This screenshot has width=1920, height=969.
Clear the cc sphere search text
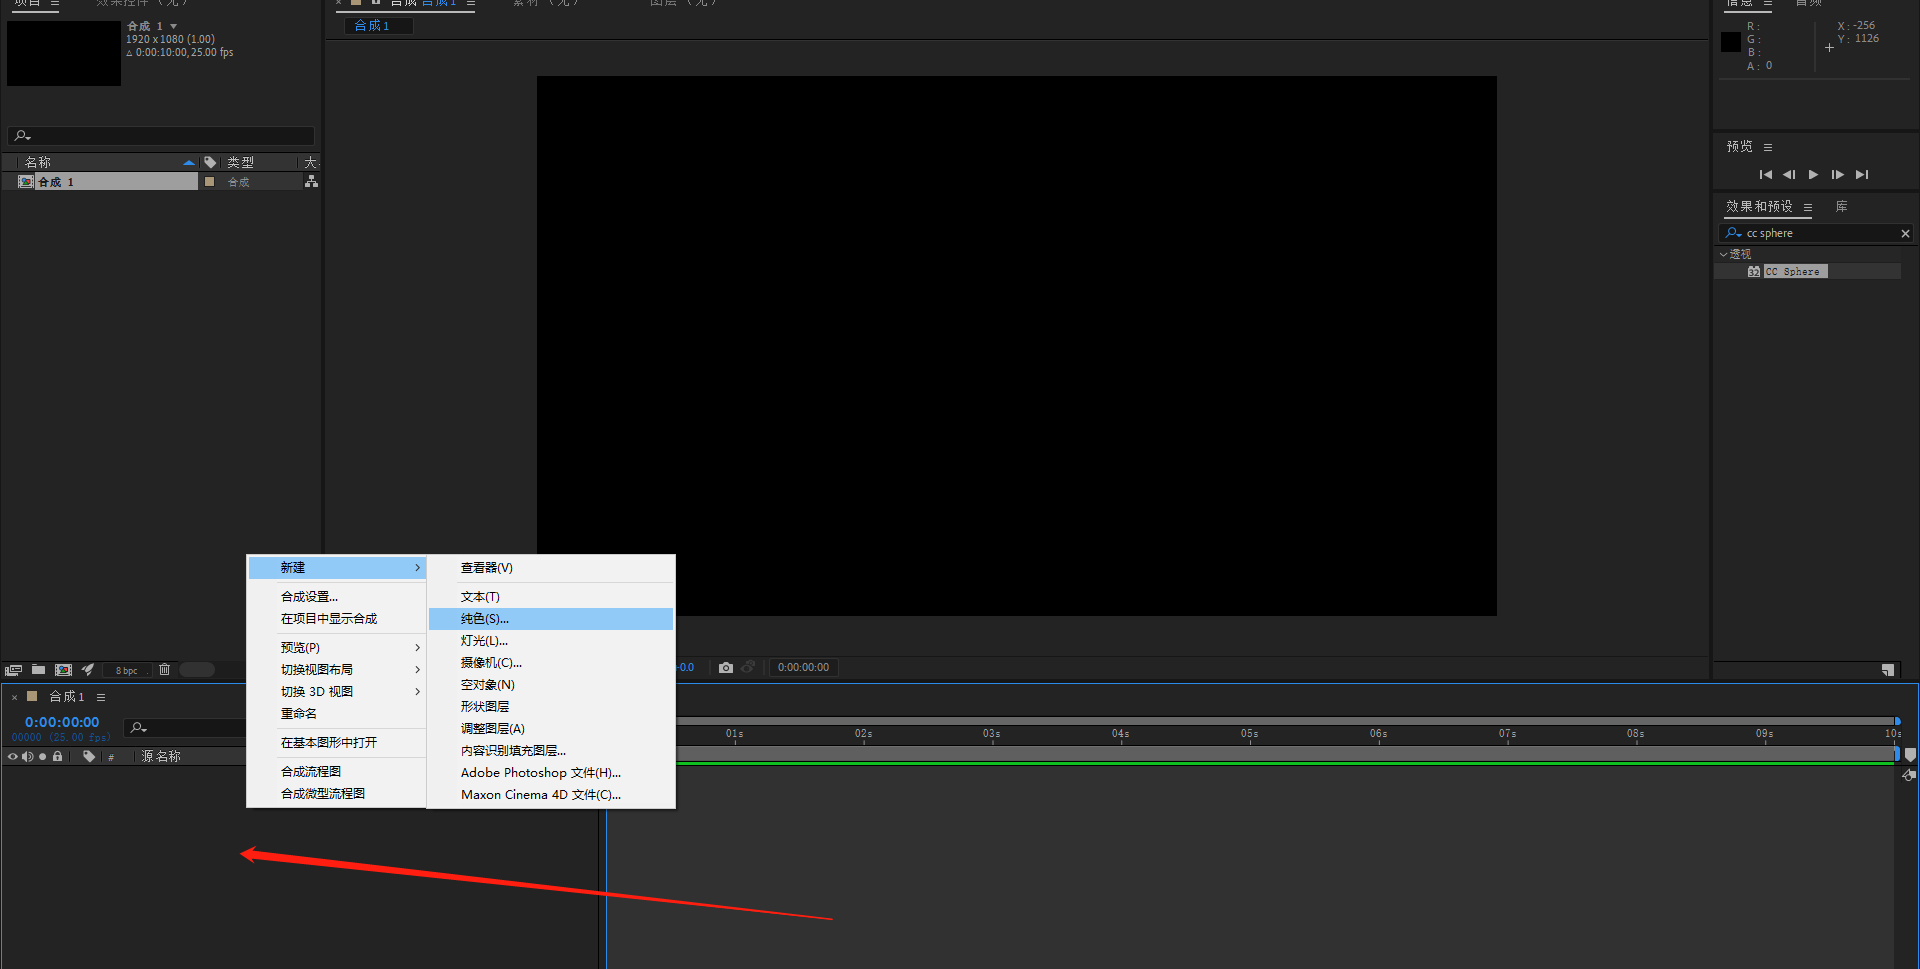coord(1905,233)
